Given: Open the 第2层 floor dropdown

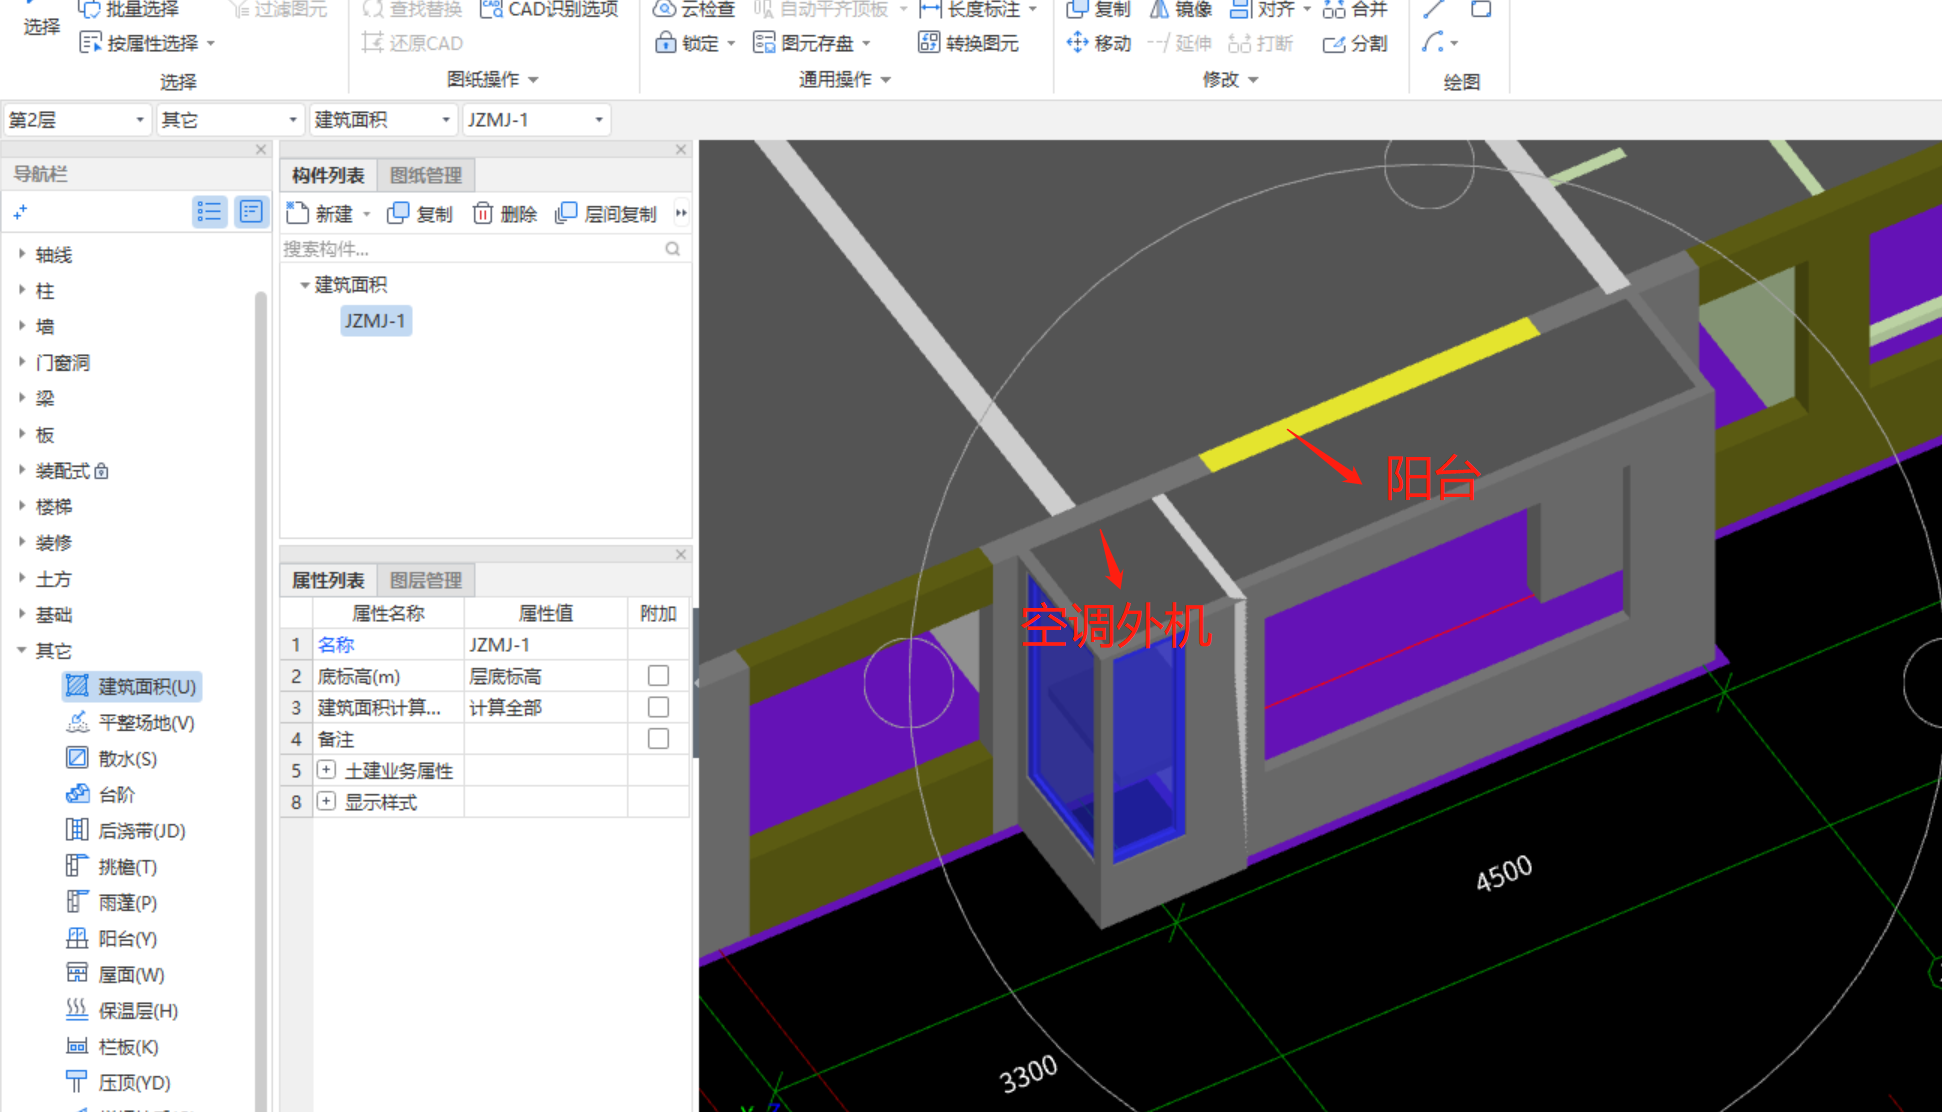Looking at the screenshot, I should [x=77, y=120].
